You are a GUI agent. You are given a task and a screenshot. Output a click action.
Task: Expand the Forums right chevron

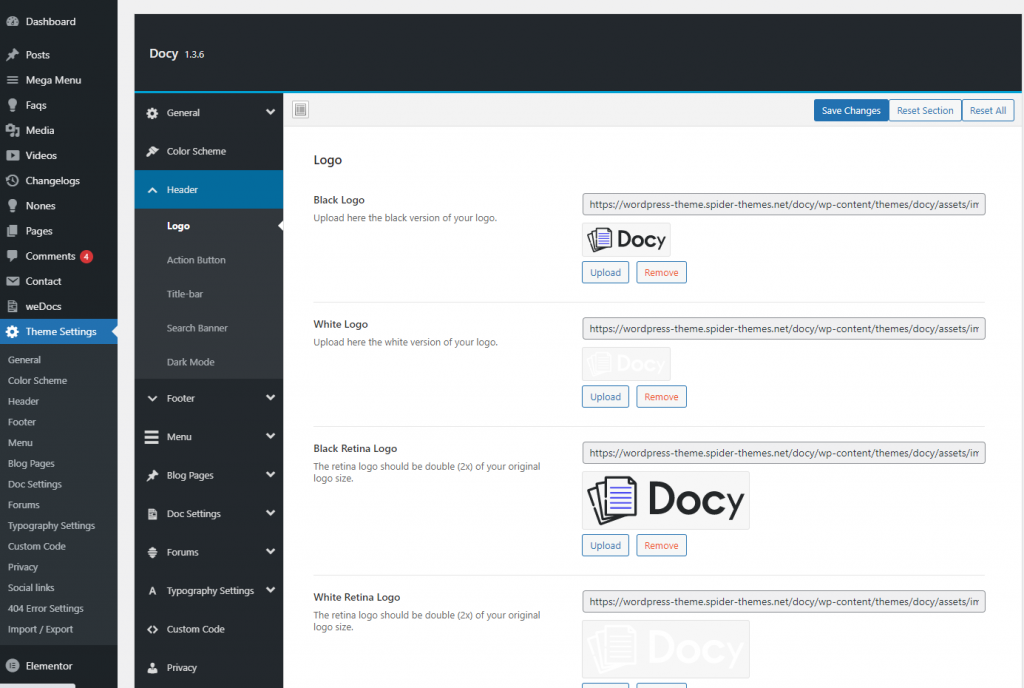(x=270, y=552)
